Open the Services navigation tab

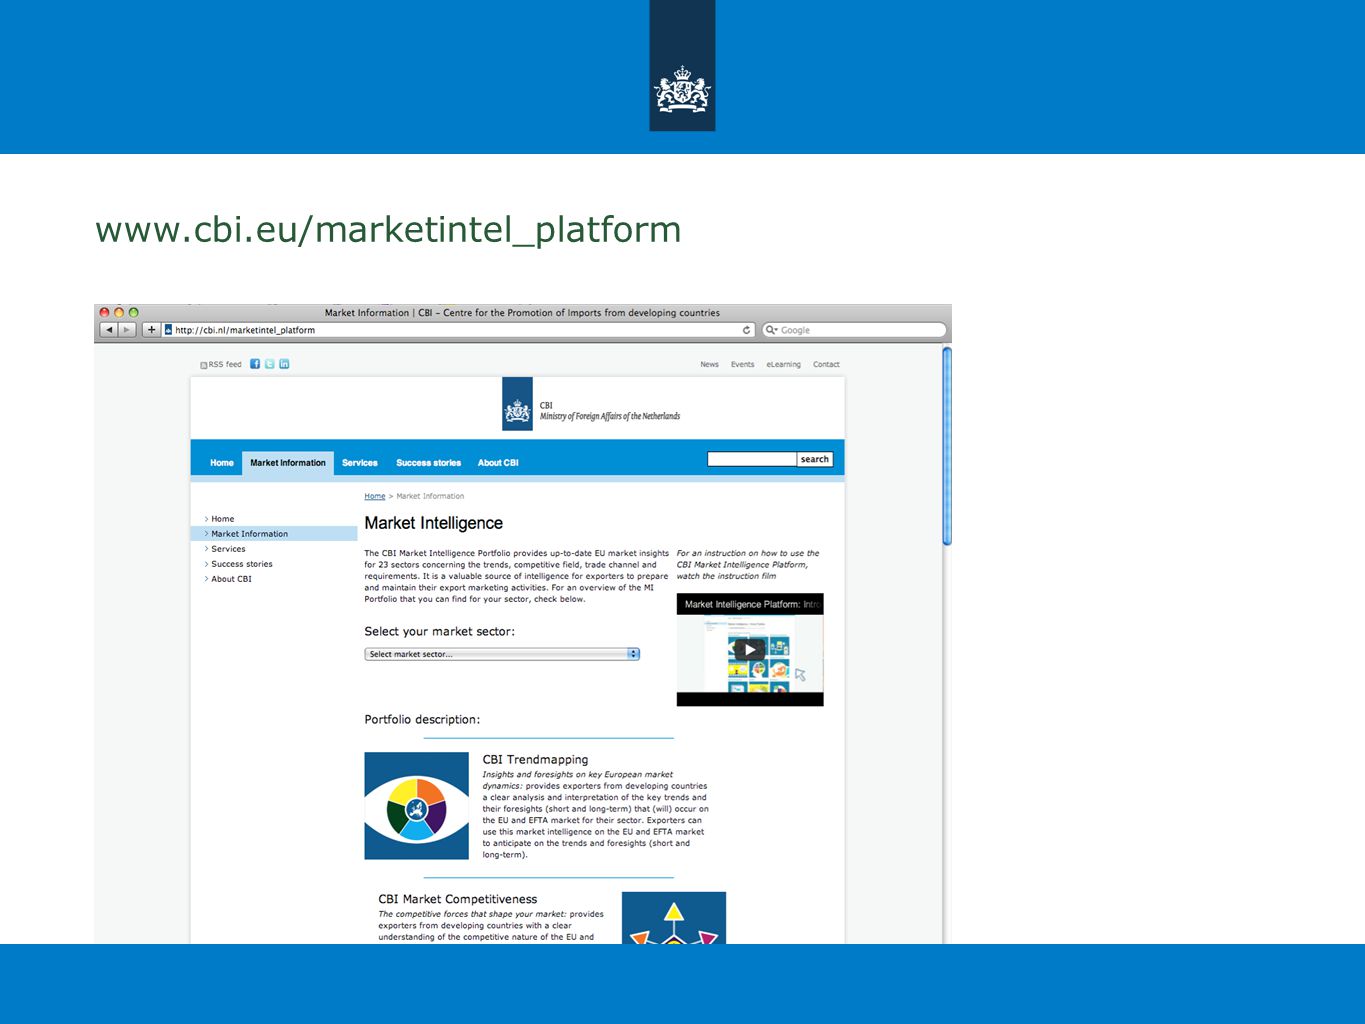pos(360,463)
